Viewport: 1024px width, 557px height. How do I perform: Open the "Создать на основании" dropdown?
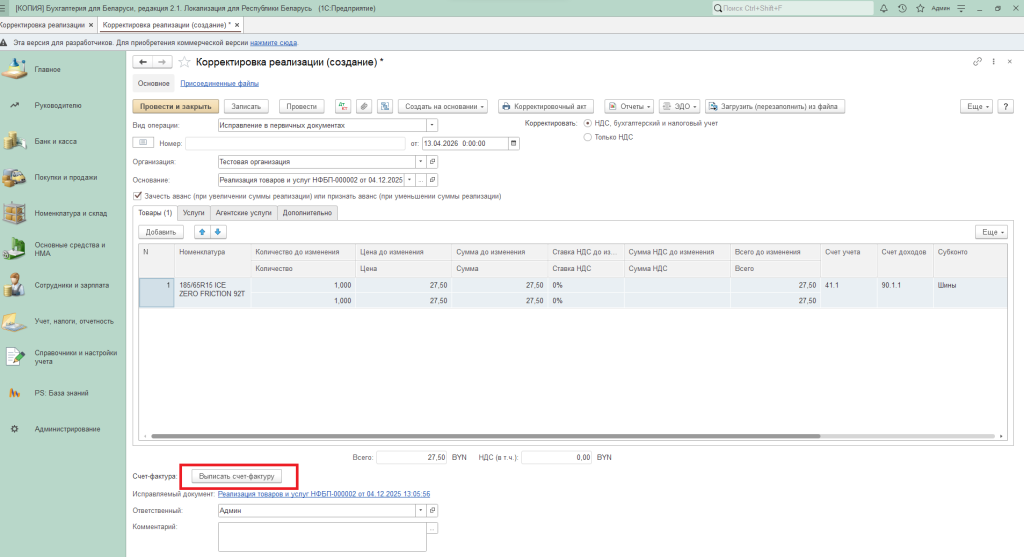[443, 106]
